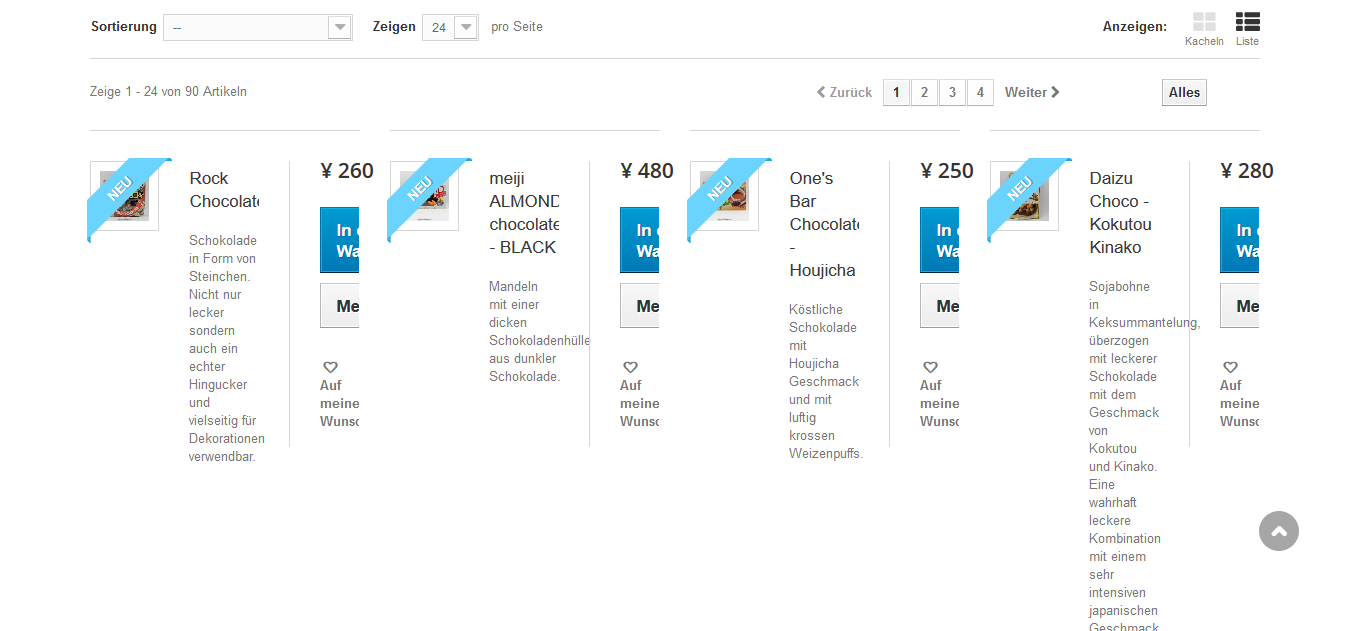Click heart wishlist icon for One's Bar Chocolate
Viewport: 1366px width, 631px height.
(x=930, y=367)
